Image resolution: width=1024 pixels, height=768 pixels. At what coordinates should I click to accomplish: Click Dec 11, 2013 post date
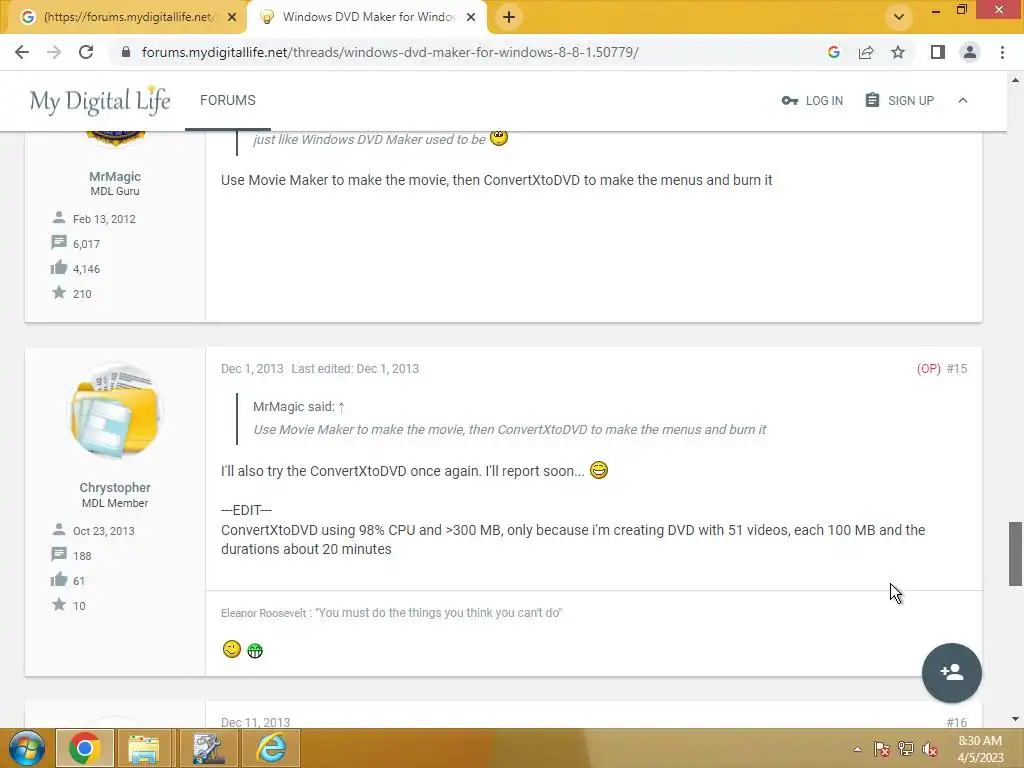tap(255, 722)
